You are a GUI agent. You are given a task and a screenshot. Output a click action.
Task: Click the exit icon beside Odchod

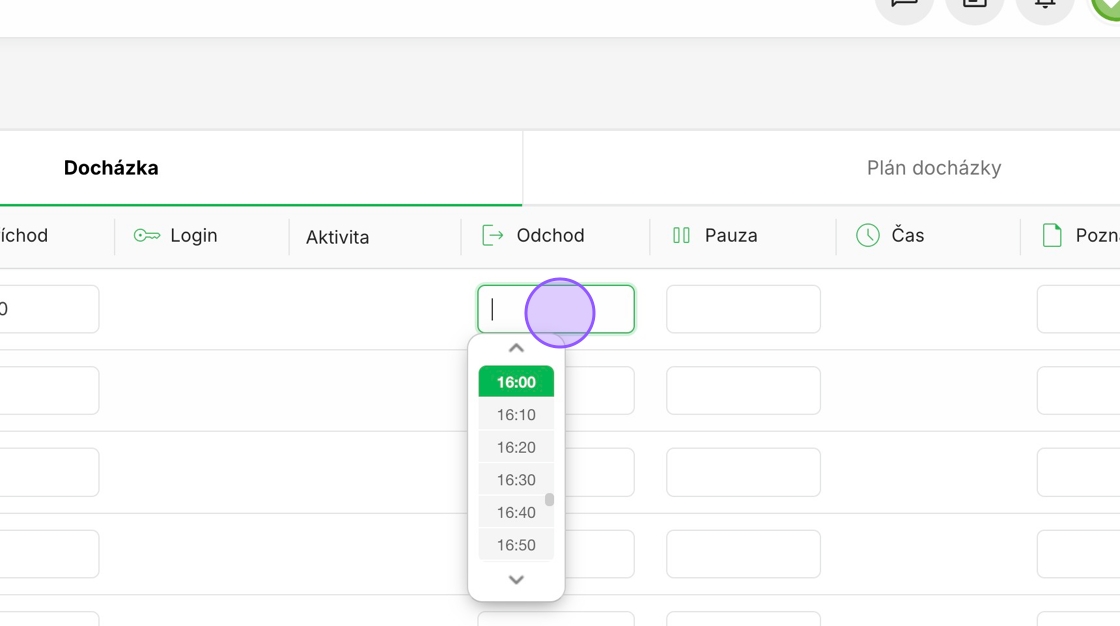[492, 236]
